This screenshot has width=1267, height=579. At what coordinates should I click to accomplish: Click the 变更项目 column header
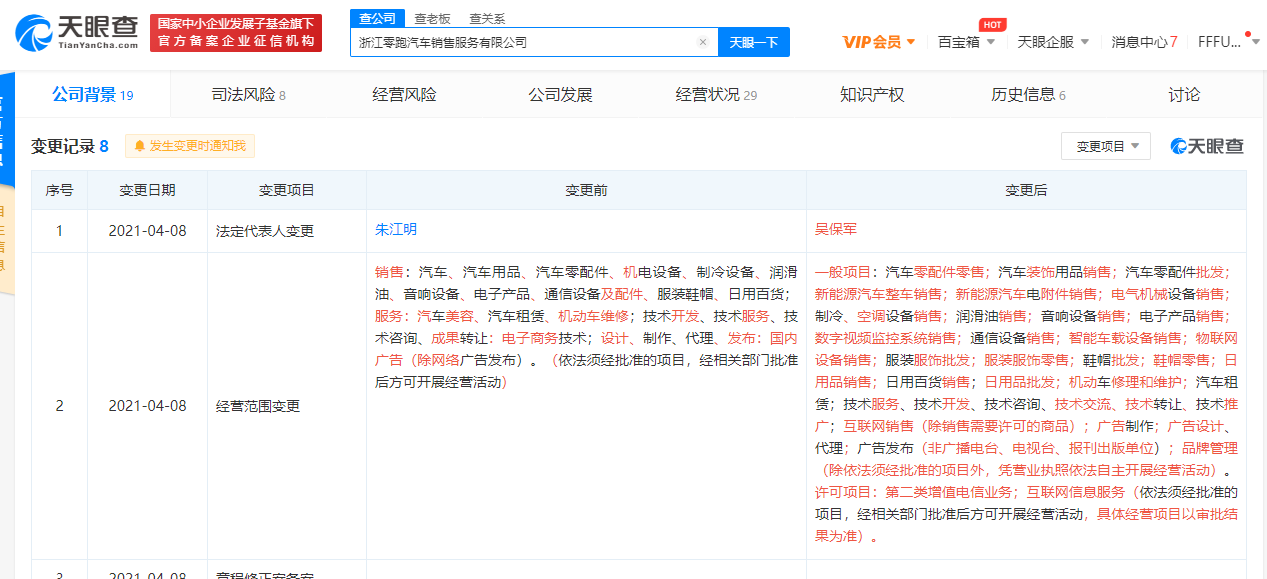click(x=286, y=190)
